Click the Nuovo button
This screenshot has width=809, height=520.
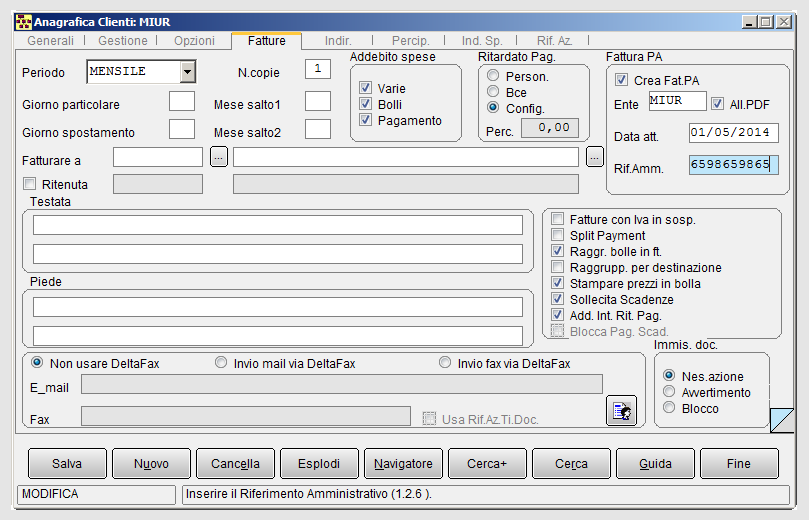point(151,463)
